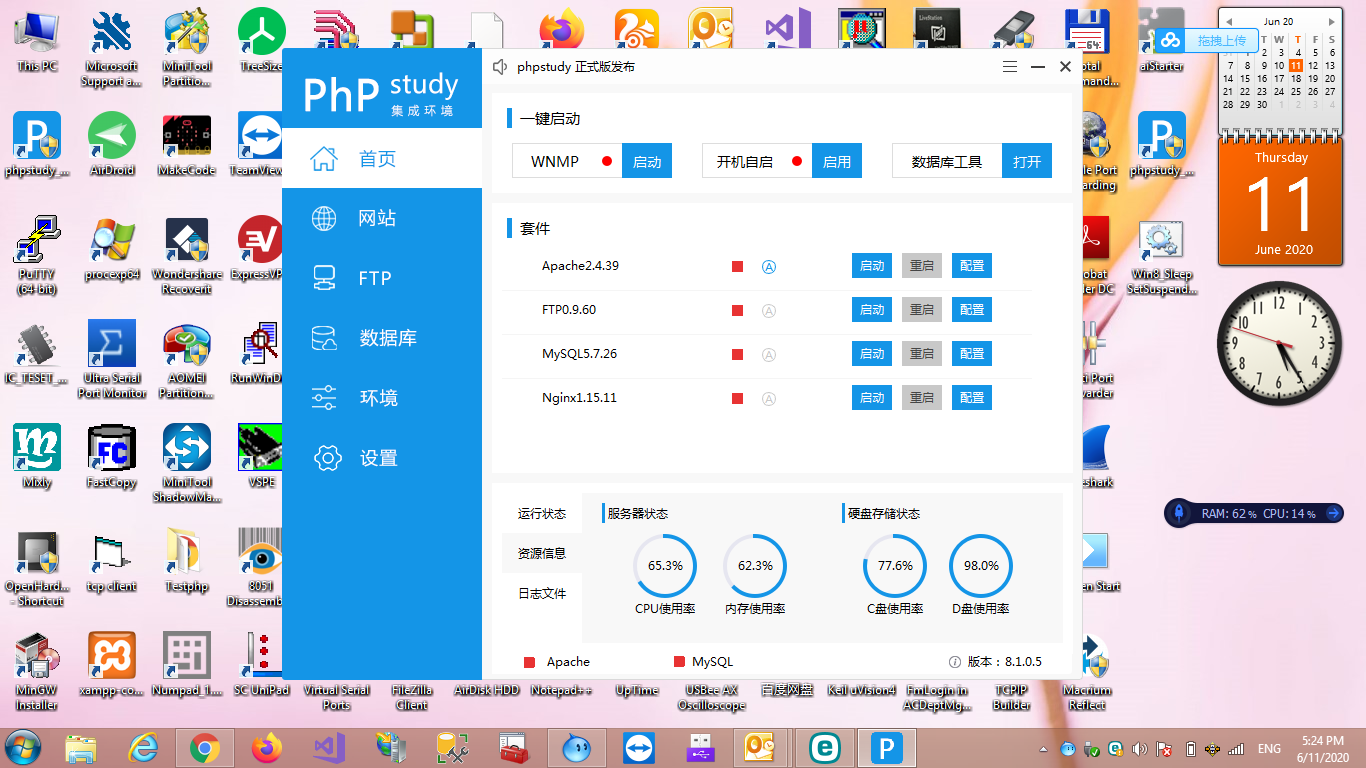Image resolution: width=1366 pixels, height=768 pixels.
Task: Click the WNMP 启动 start button
Action: (647, 161)
